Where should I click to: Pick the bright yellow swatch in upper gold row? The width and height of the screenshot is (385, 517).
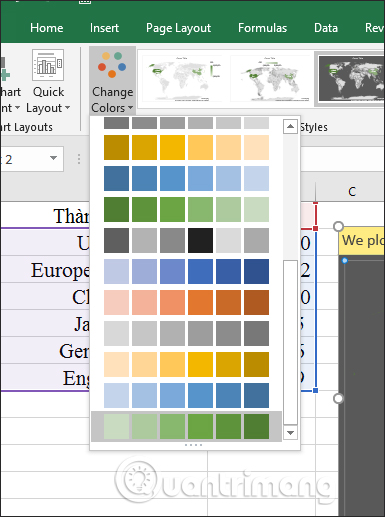(x=172, y=147)
